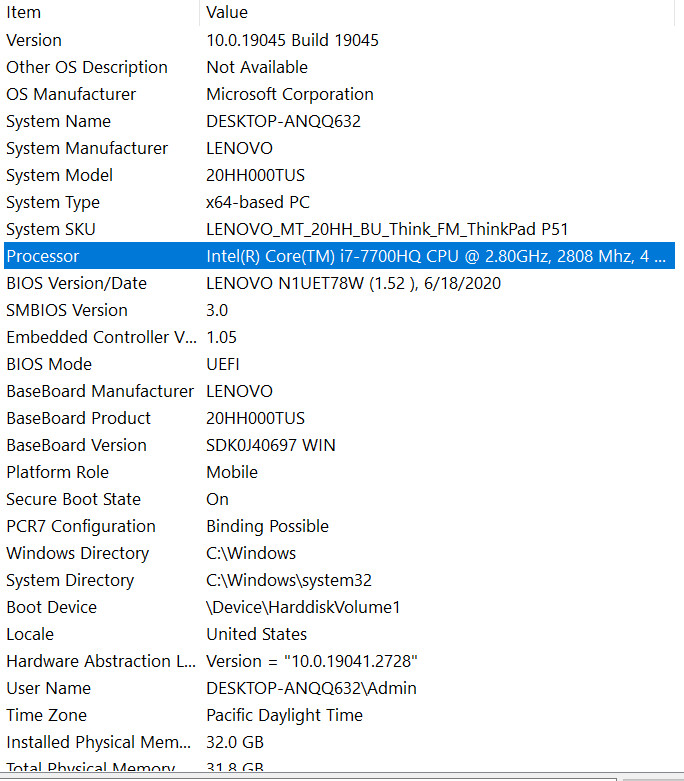Click the UEFI value
The image size is (684, 781).
[x=223, y=364]
